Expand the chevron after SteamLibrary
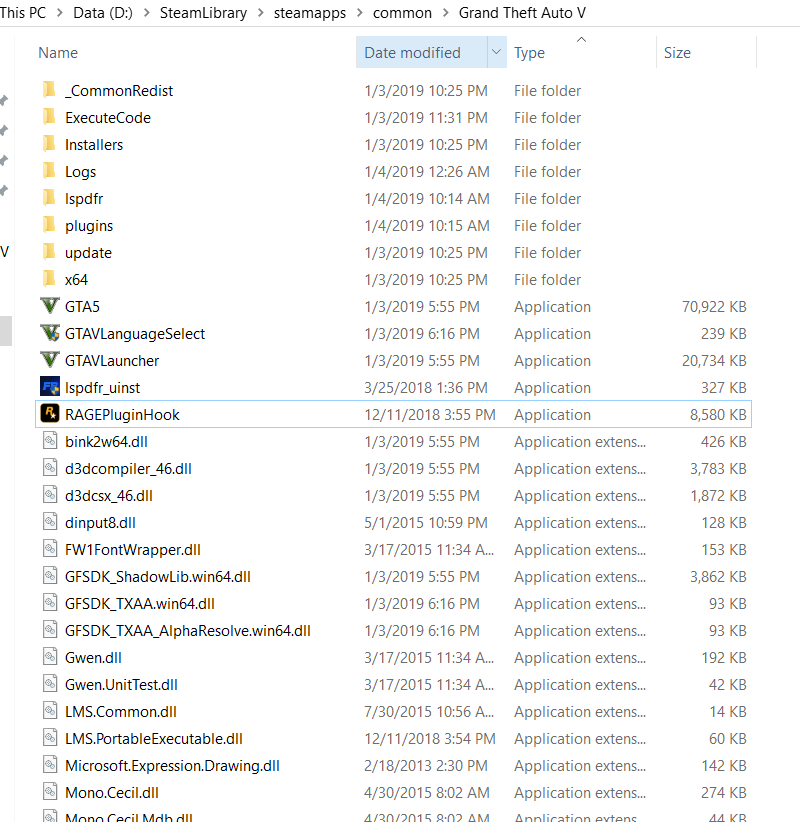 (x=261, y=13)
